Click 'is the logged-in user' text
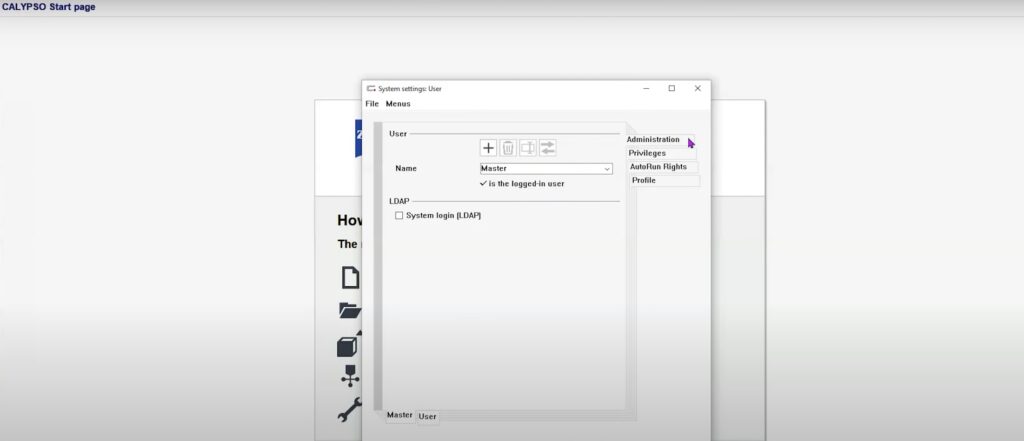1024x441 pixels. [x=526, y=184]
